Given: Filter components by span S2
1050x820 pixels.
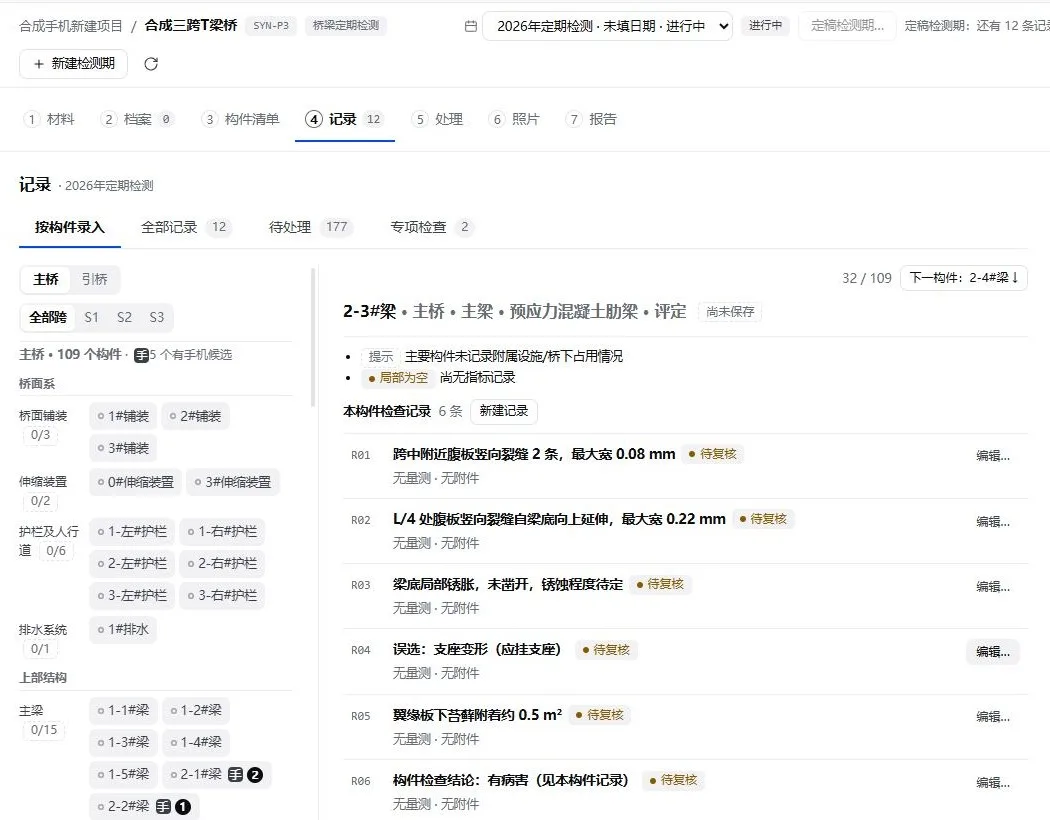Looking at the screenshot, I should (x=125, y=317).
